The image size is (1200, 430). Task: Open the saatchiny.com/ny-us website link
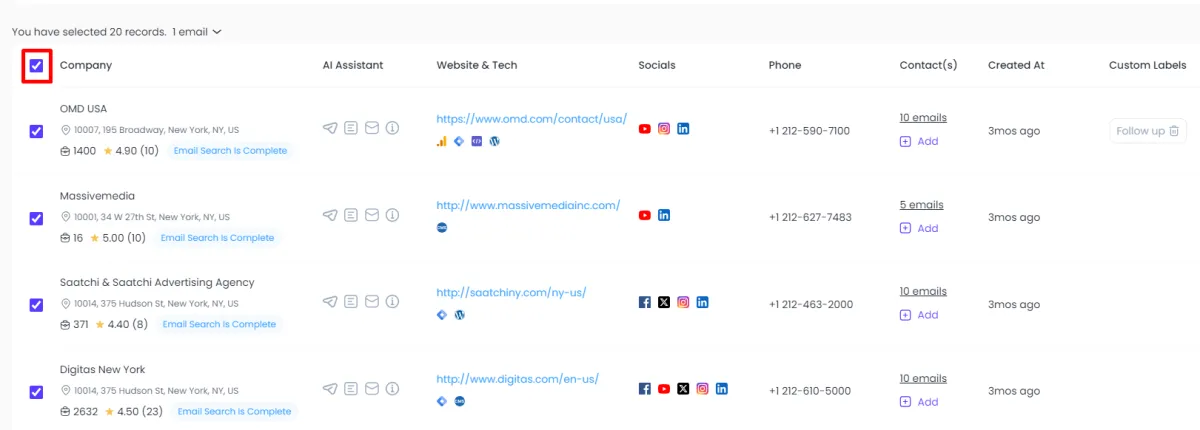(511, 293)
